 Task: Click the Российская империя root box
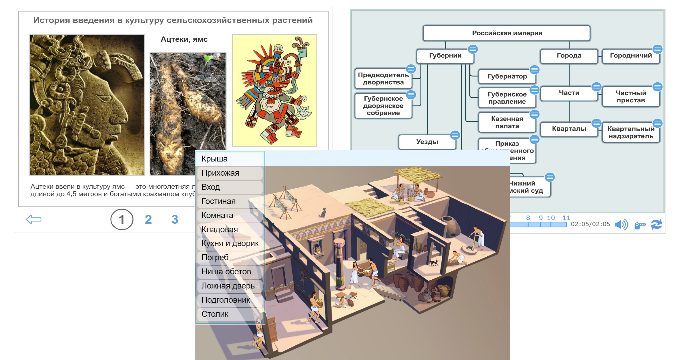click(507, 33)
